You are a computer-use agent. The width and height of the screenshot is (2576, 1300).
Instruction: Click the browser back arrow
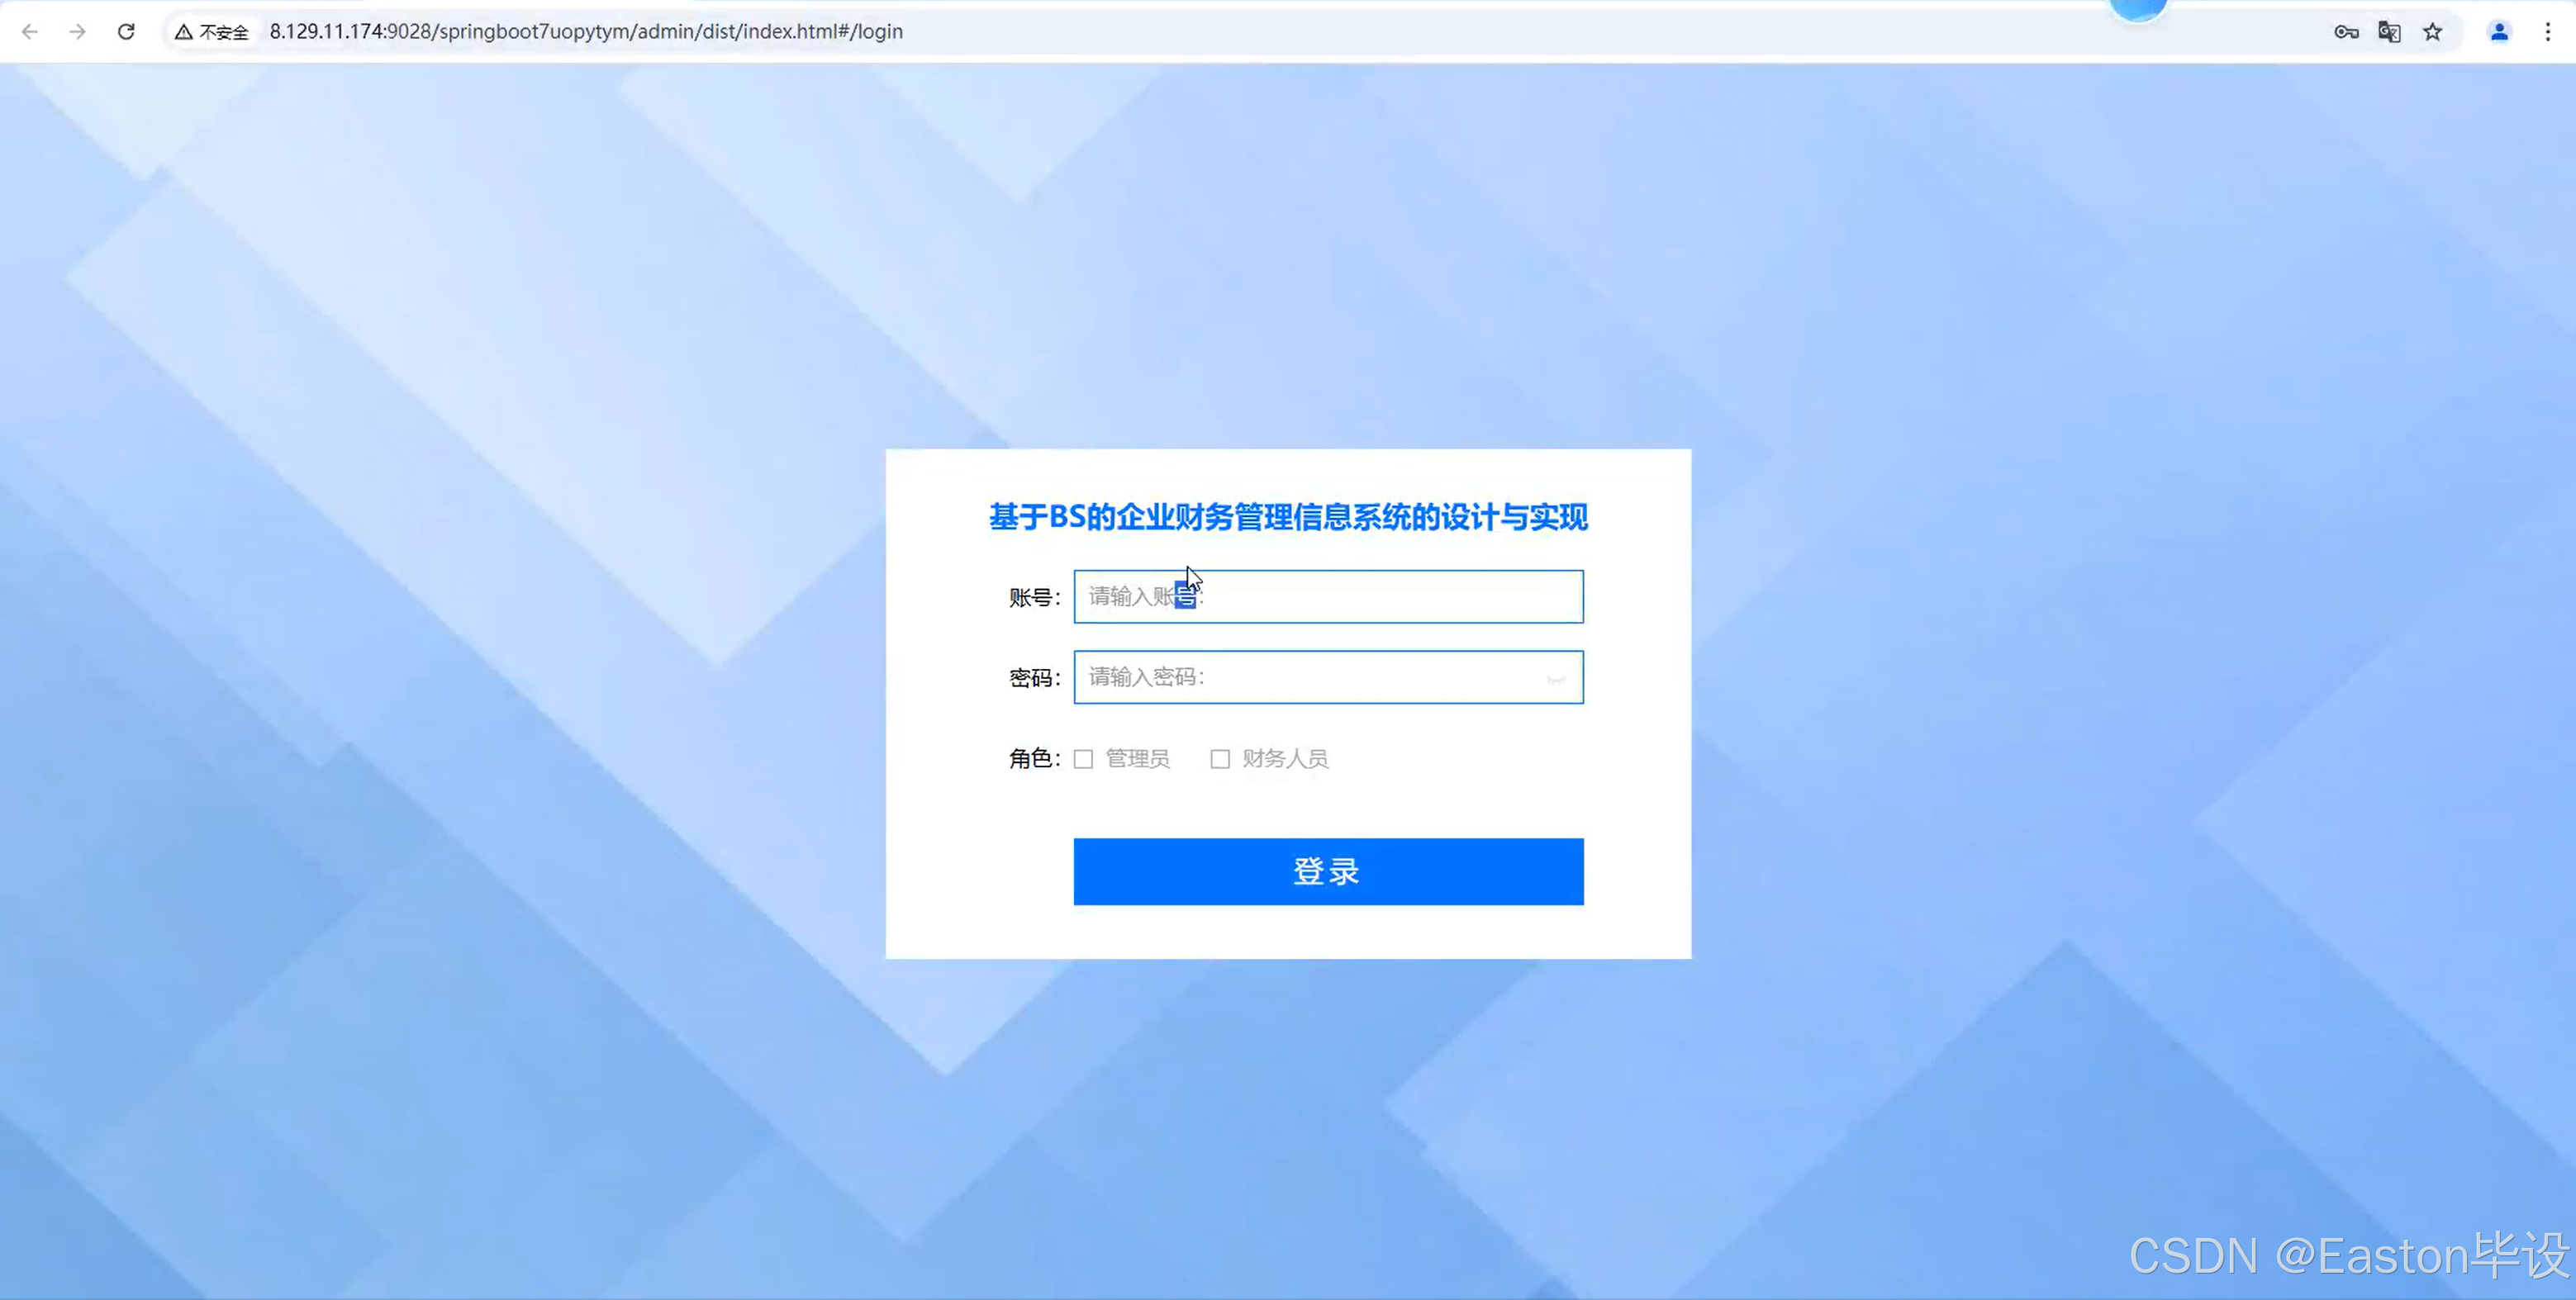(30, 31)
